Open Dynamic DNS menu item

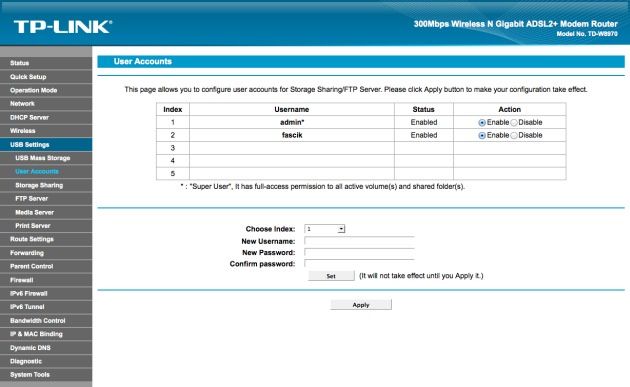tap(46, 348)
